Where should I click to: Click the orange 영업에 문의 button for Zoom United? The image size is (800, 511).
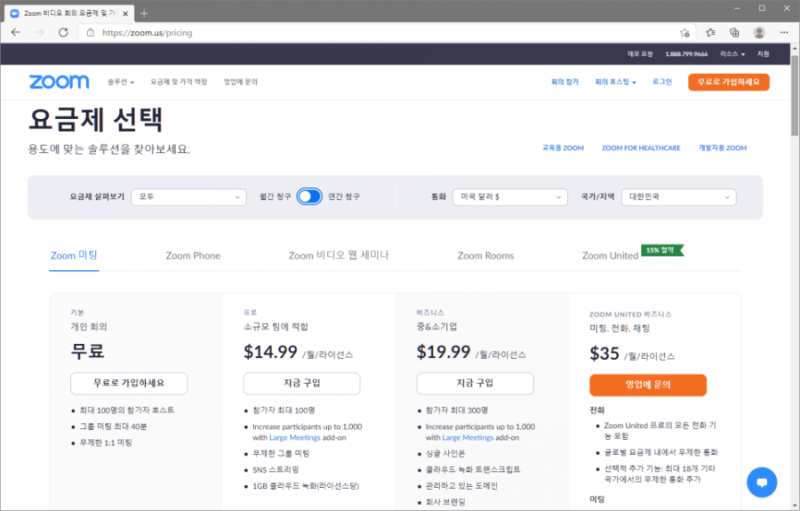click(648, 385)
